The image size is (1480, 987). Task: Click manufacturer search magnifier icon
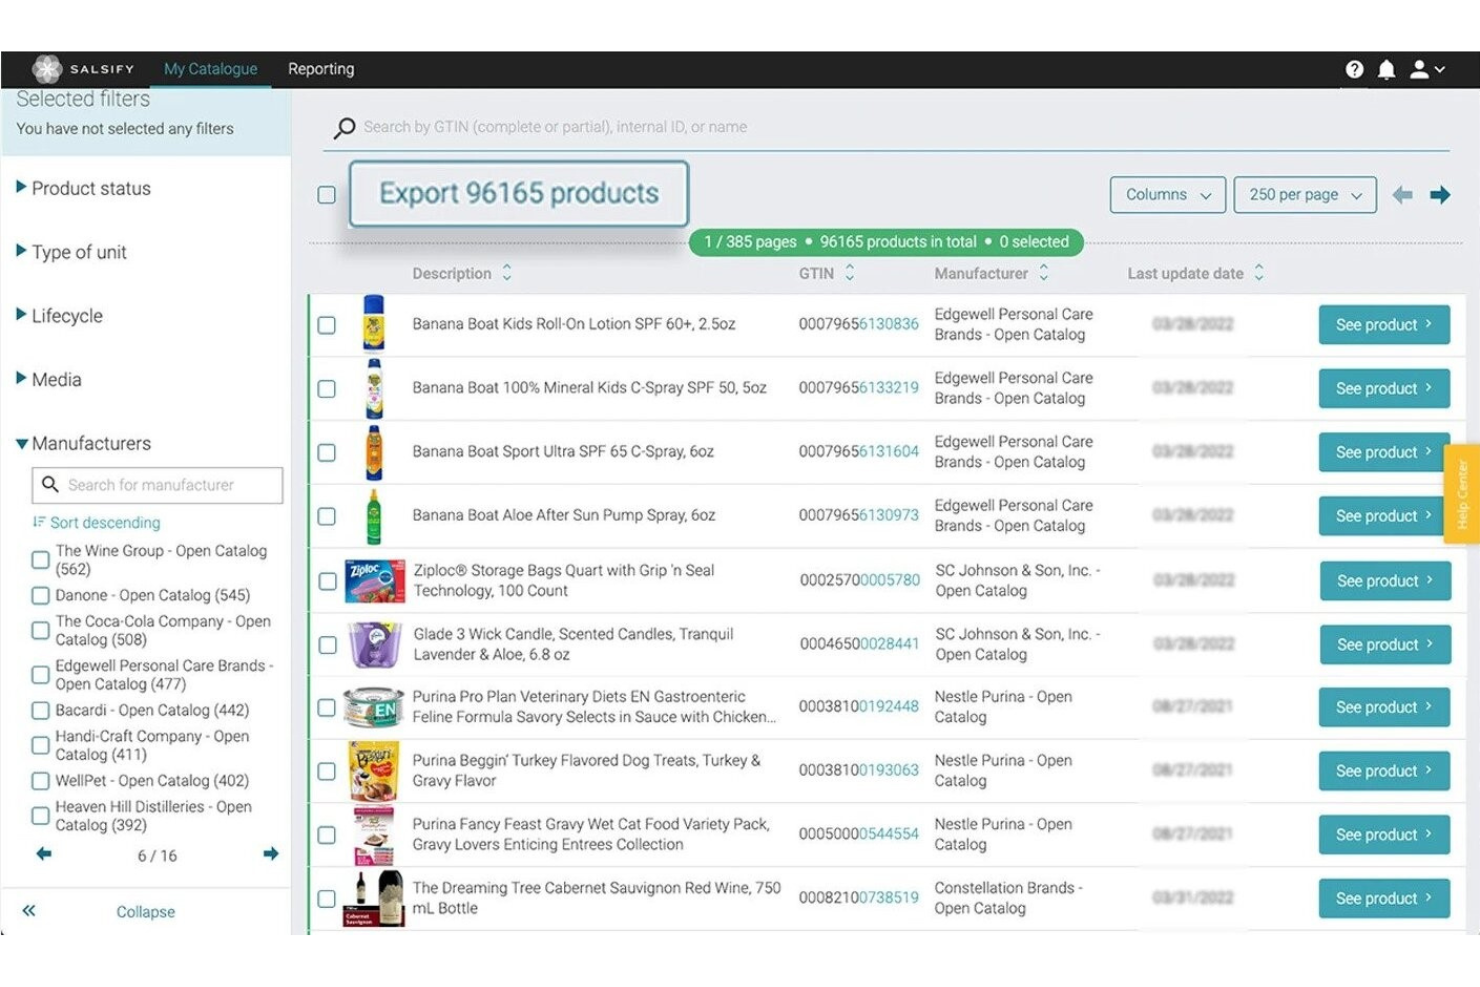pos(50,485)
